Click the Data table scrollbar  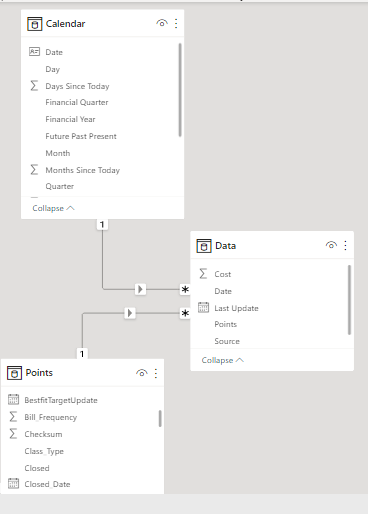349,300
